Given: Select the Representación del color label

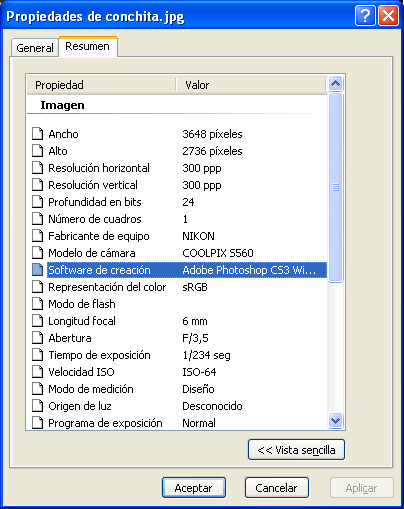Looking at the screenshot, I should coord(107,287).
